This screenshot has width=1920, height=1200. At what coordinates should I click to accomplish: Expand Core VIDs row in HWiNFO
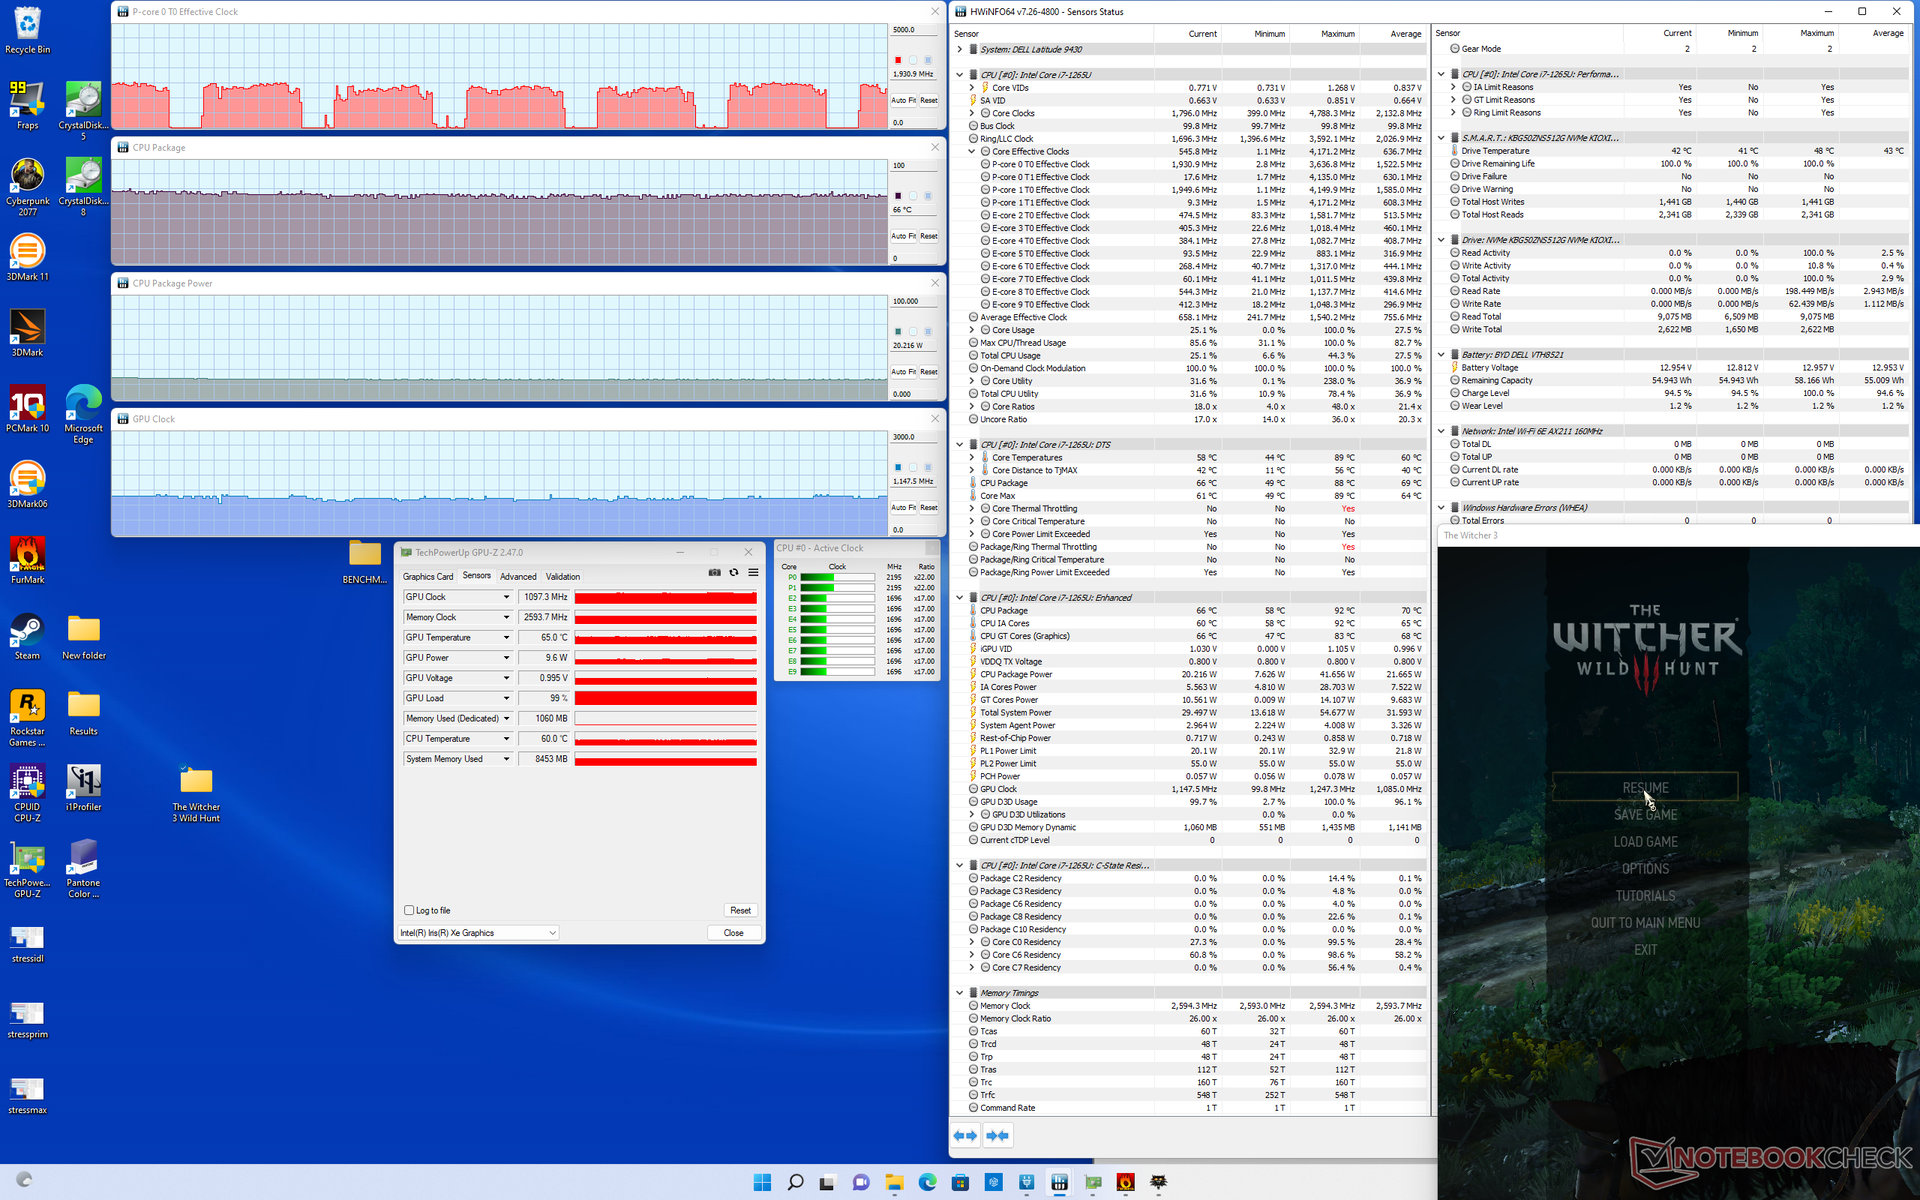(x=971, y=88)
